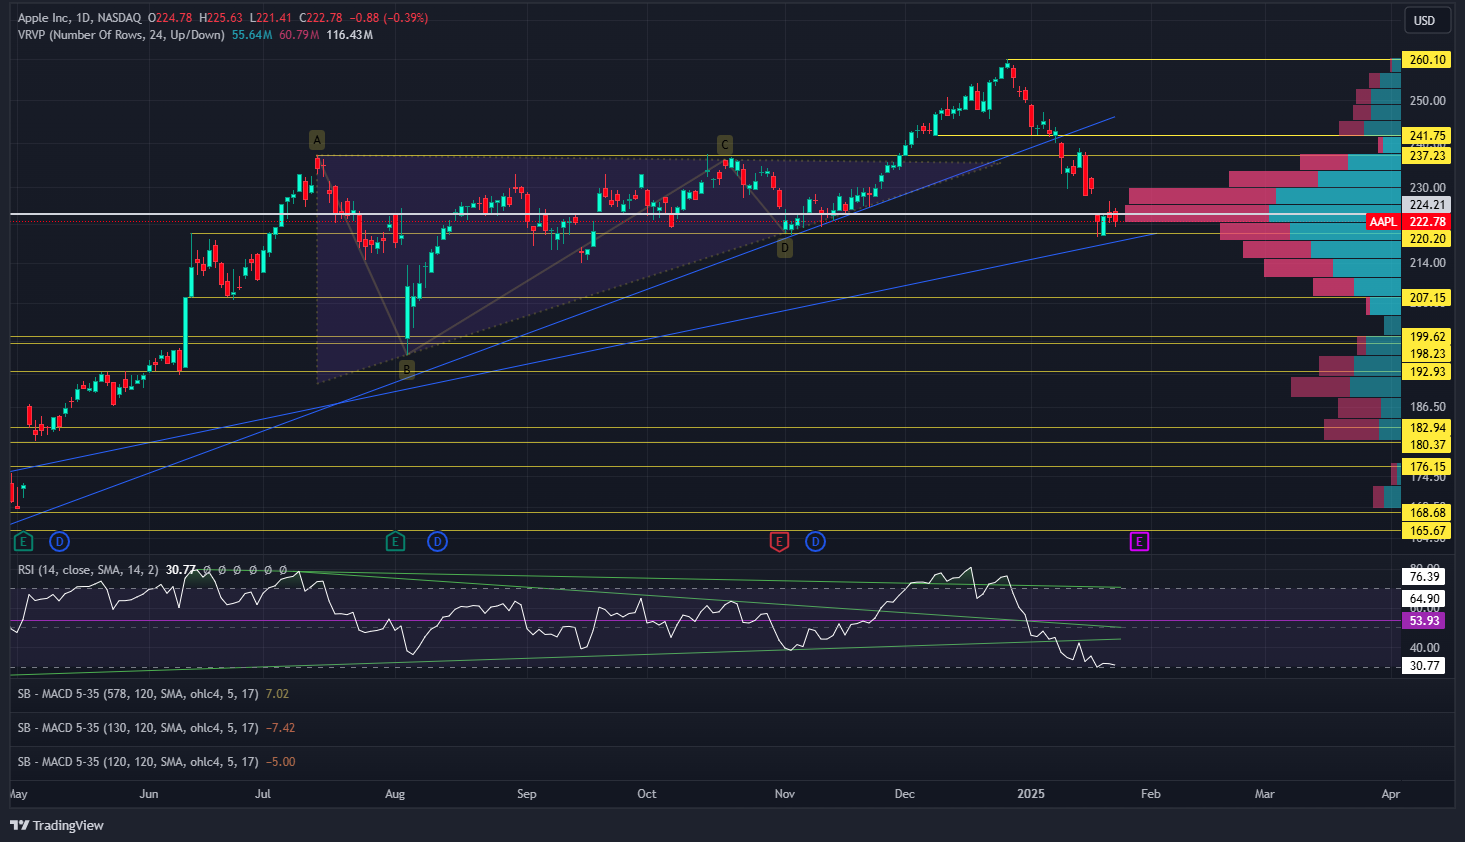The height and width of the screenshot is (842, 1465).
Task: Click the MACD -7.42 value
Action: [280, 728]
